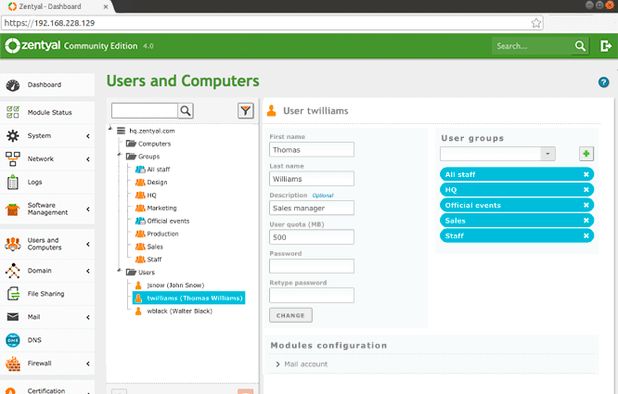The width and height of the screenshot is (618, 394).
Task: Click the User quota field
Action: click(312, 237)
